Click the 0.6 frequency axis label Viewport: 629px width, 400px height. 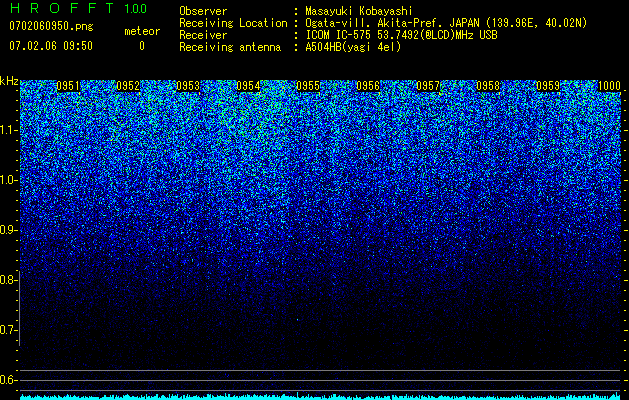pos(8,380)
